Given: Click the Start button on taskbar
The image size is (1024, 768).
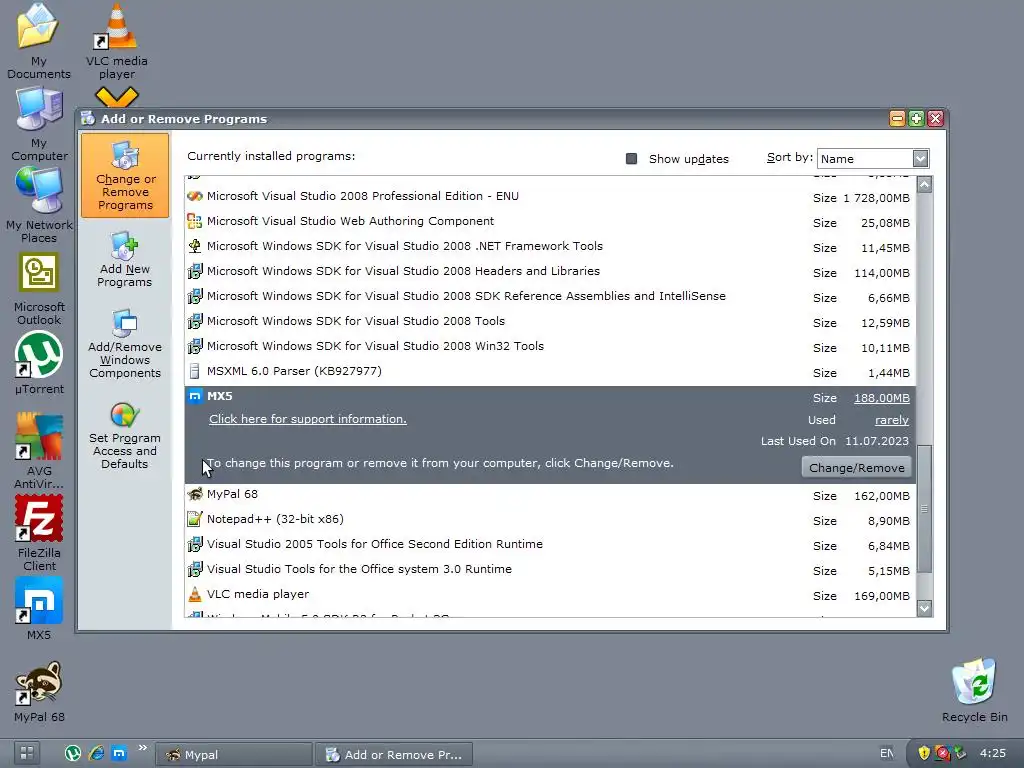Looking at the screenshot, I should 26,754.
